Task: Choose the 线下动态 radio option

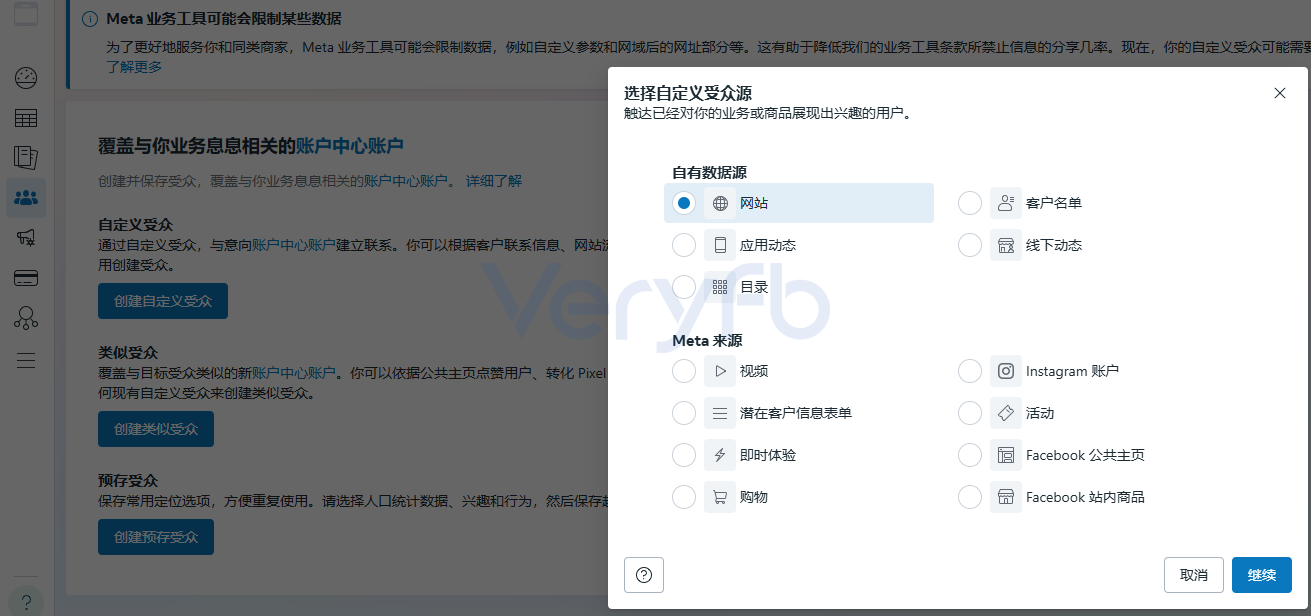Action: (x=970, y=245)
